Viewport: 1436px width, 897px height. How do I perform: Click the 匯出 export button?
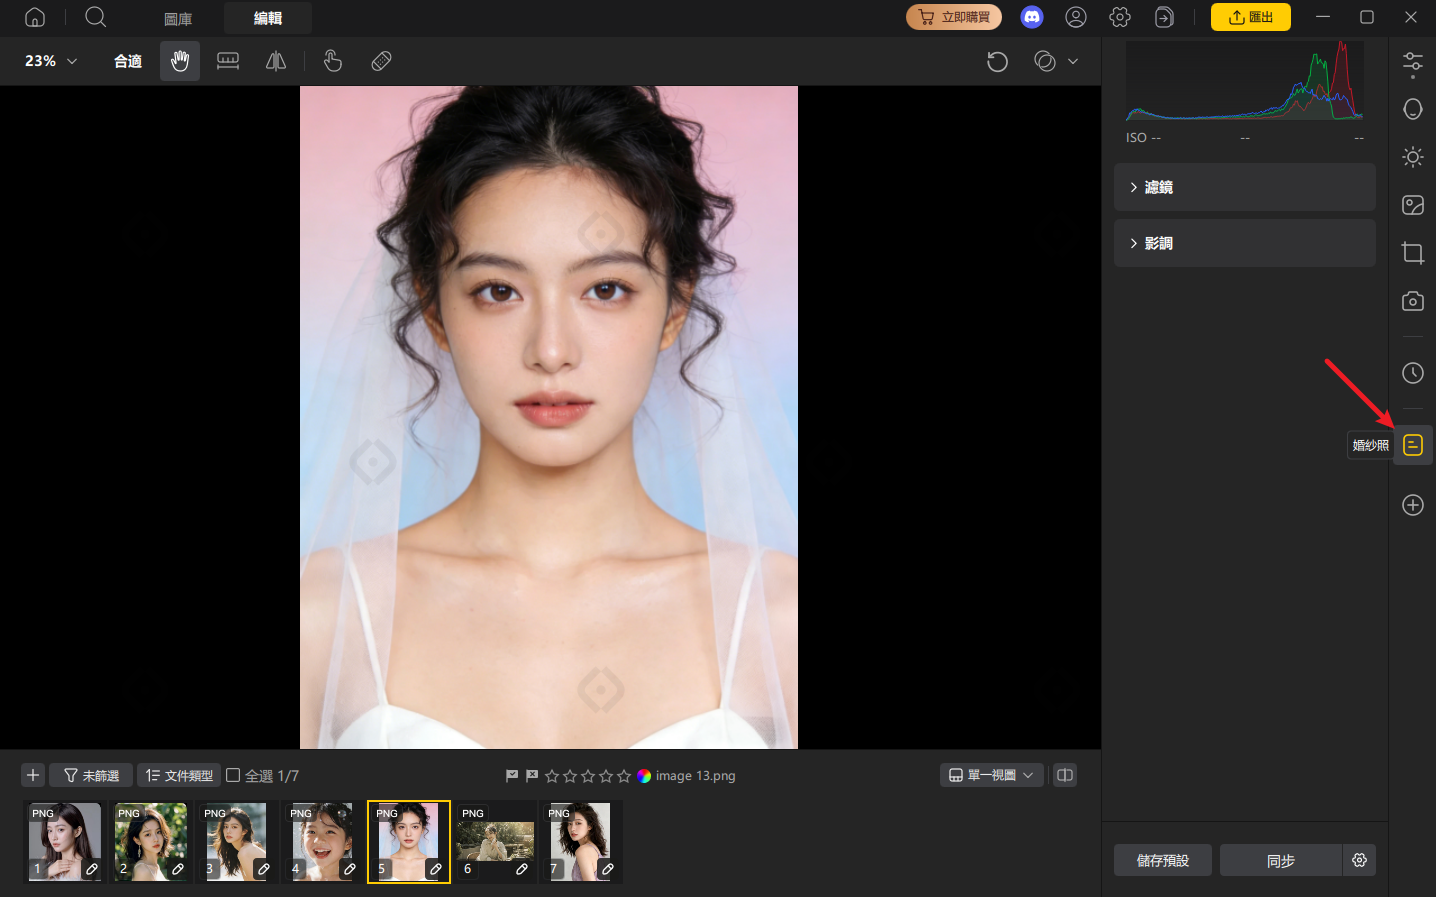[1251, 17]
